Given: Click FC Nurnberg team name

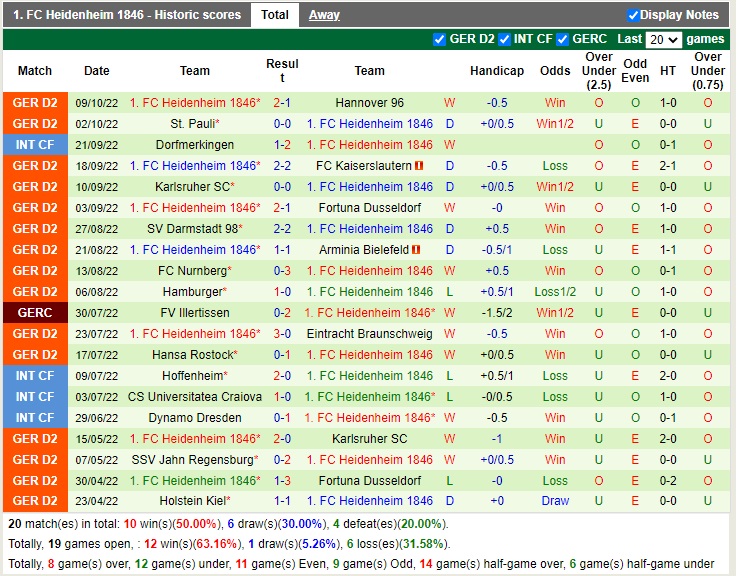Looking at the screenshot, I should 195,271.
